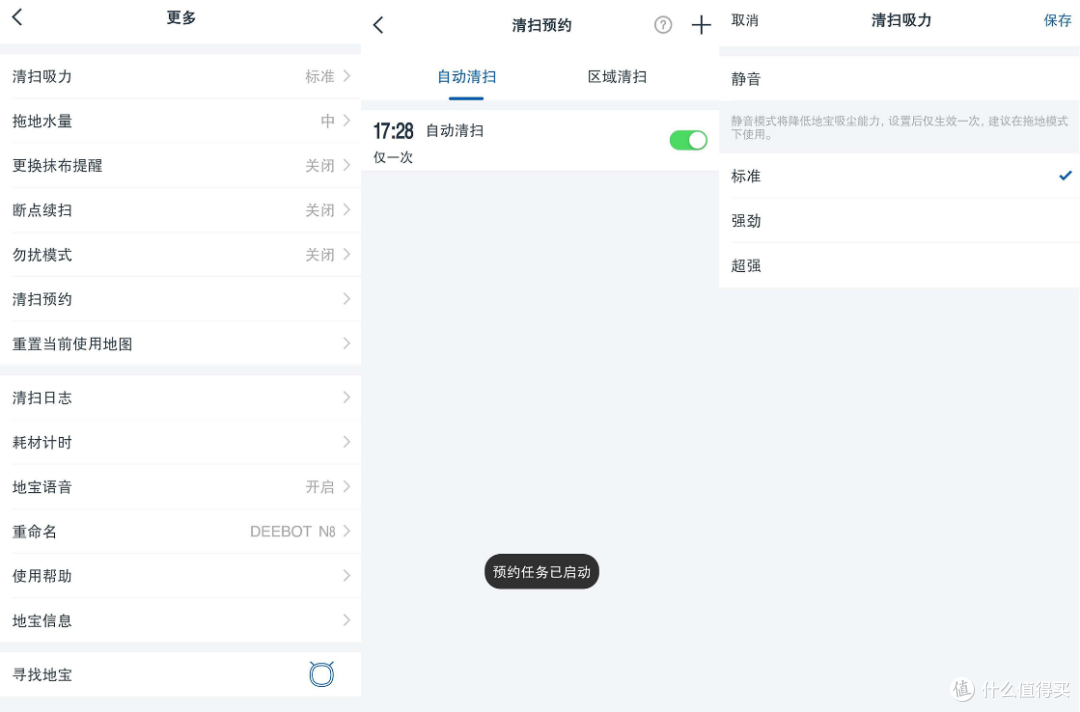Open the 地宝语音 menu row
This screenshot has width=1080, height=712.
pos(180,487)
